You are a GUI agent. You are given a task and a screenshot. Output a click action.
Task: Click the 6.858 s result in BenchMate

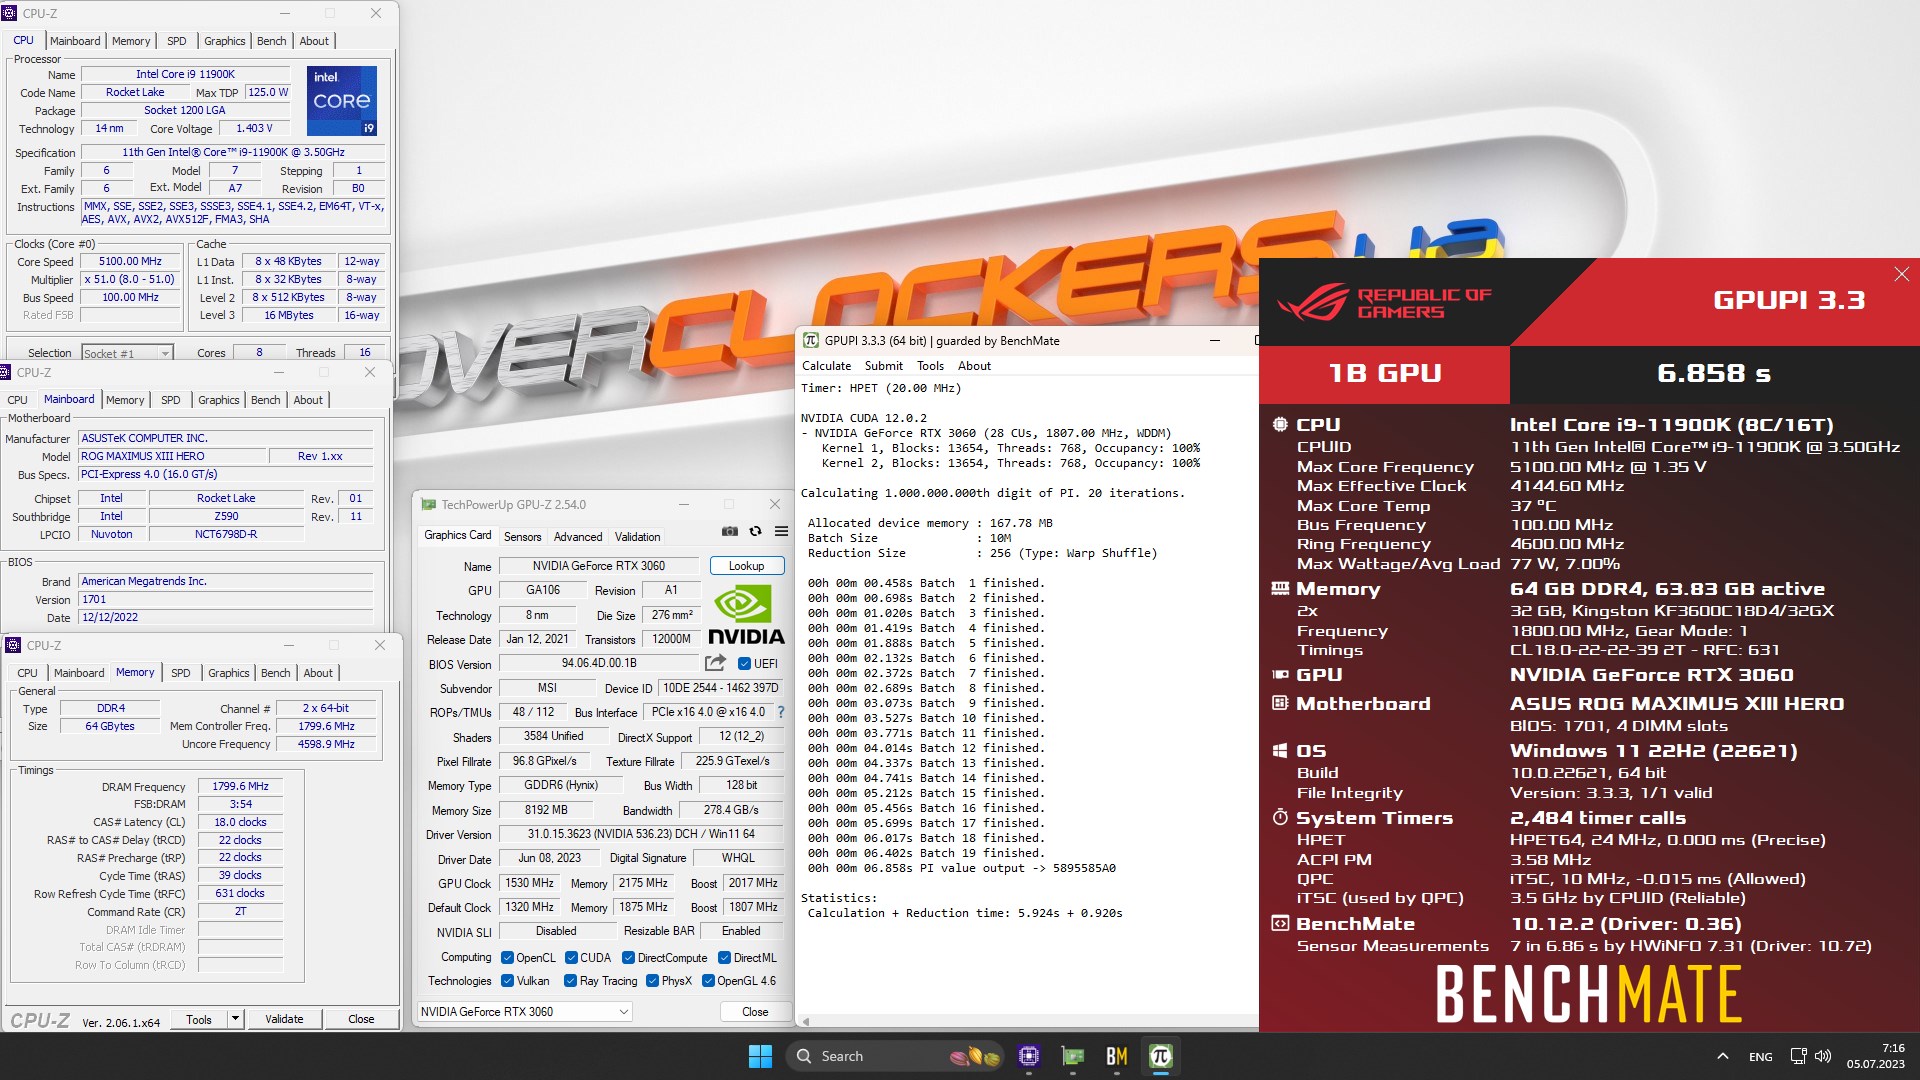click(1713, 373)
